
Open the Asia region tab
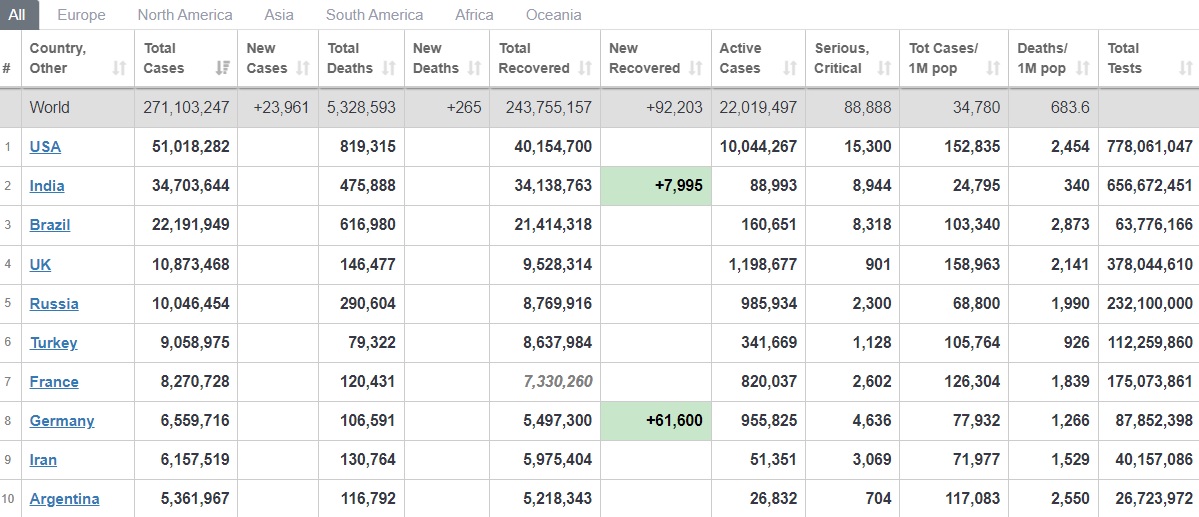pos(279,15)
